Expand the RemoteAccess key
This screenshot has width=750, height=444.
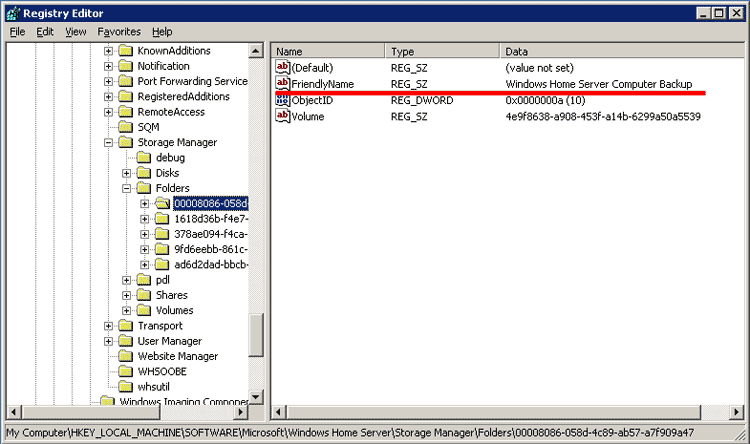(109, 112)
